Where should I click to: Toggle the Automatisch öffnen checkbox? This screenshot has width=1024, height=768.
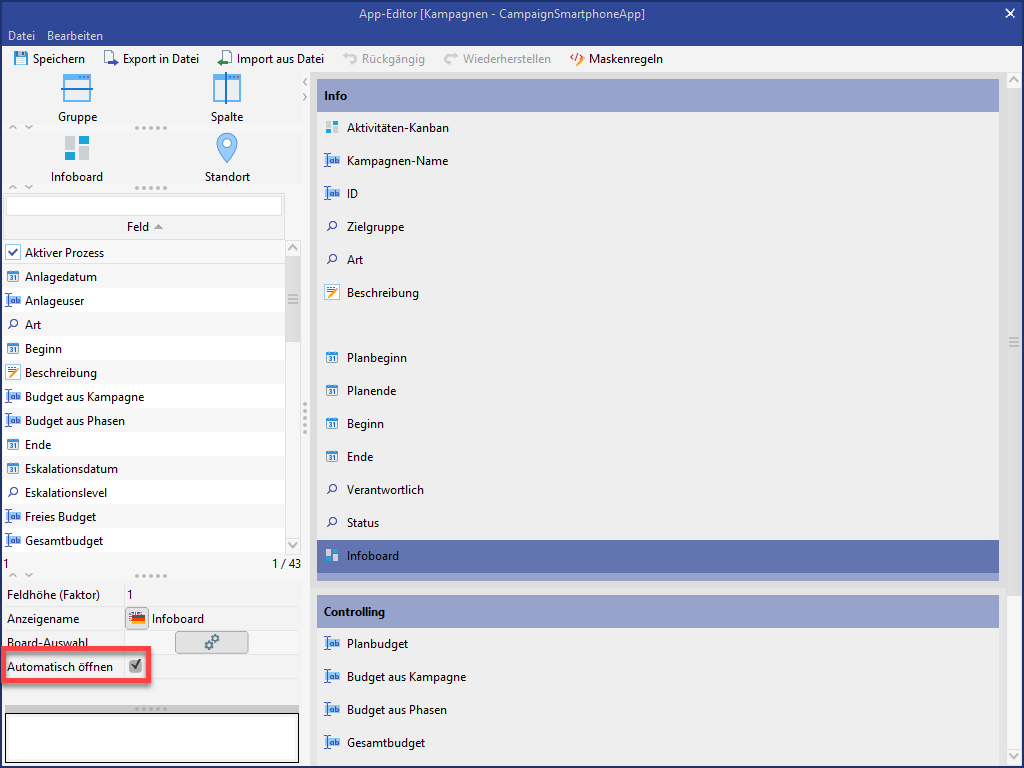click(x=136, y=666)
